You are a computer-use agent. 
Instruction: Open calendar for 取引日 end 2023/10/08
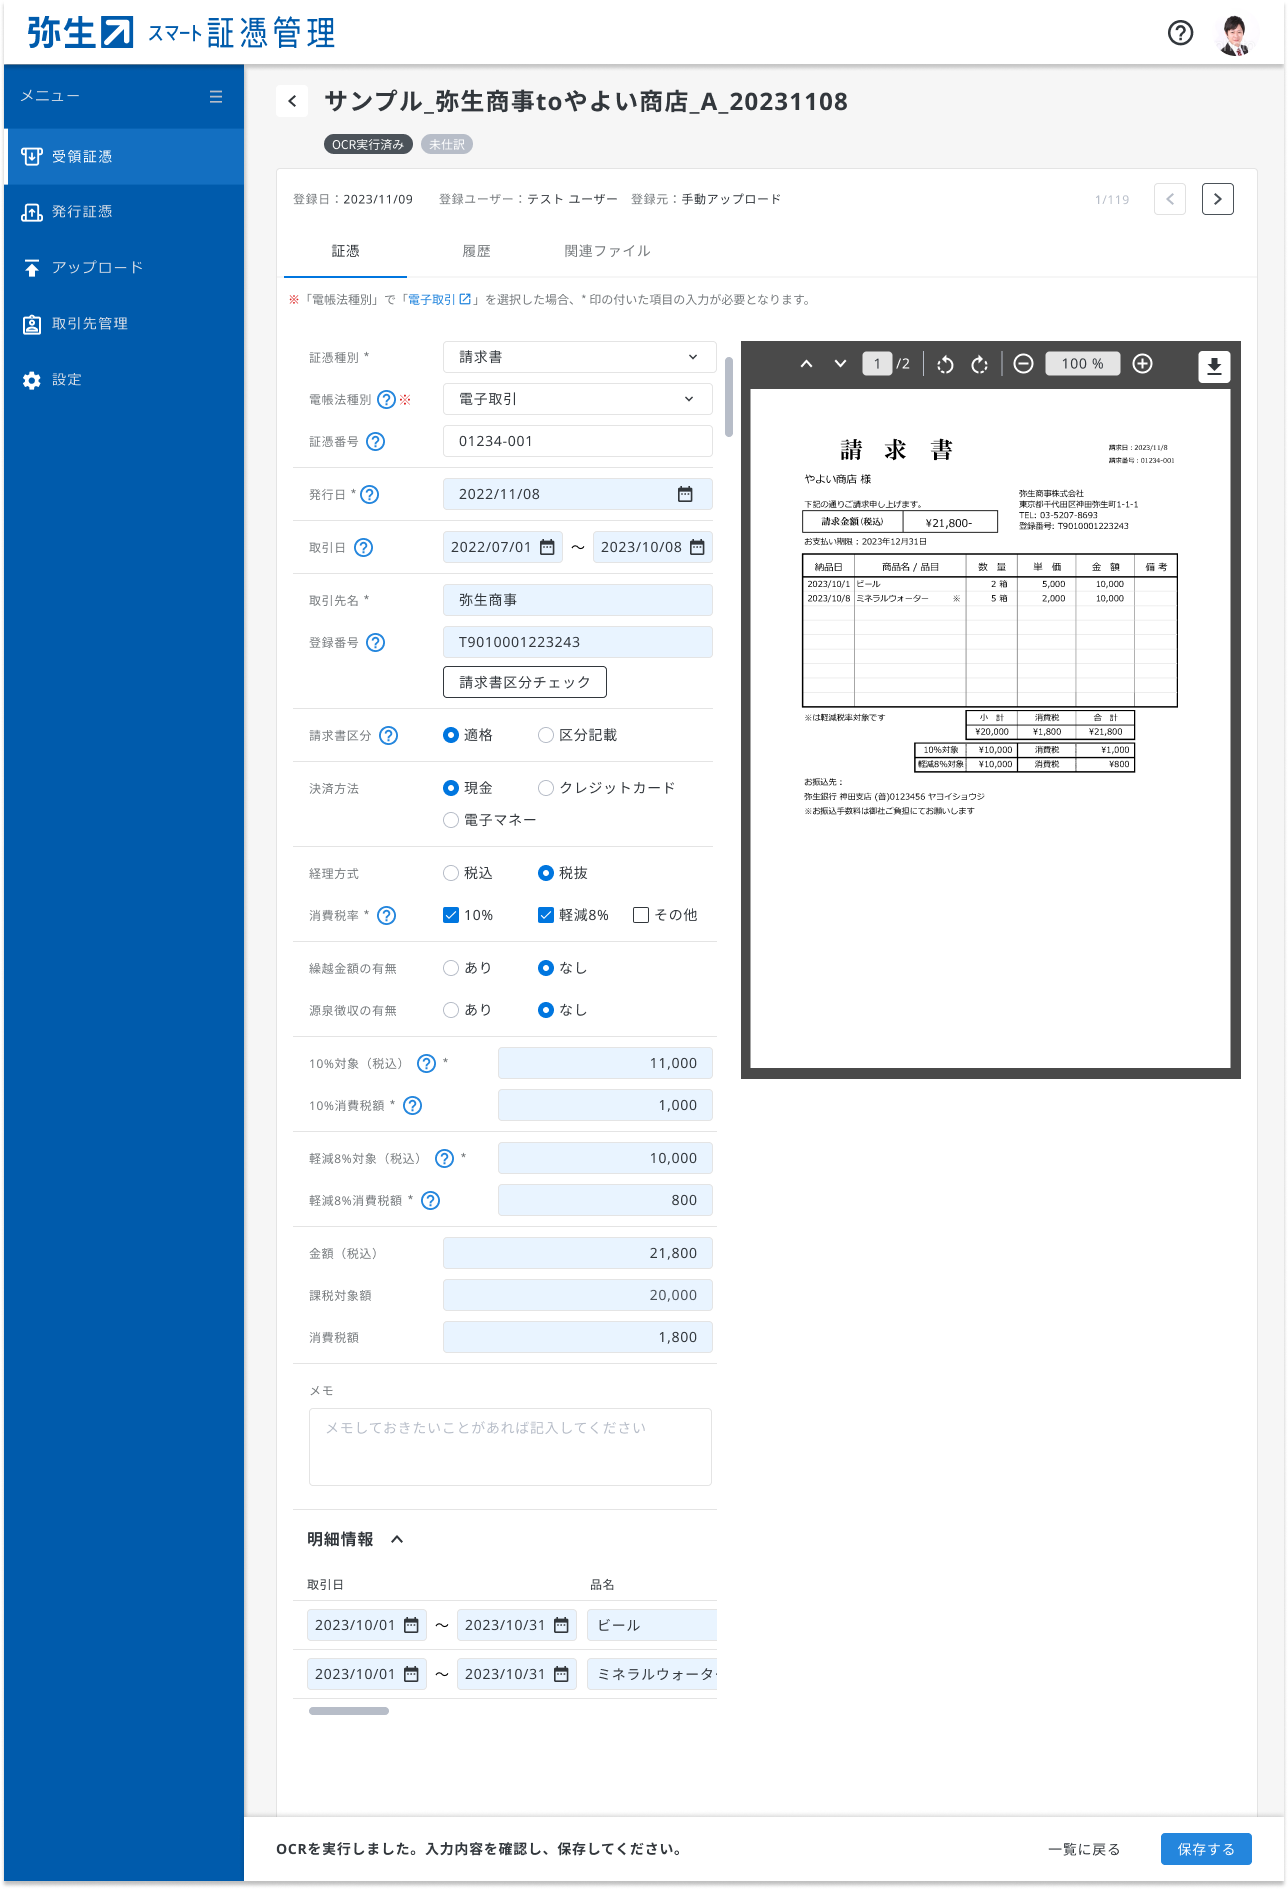(x=697, y=547)
